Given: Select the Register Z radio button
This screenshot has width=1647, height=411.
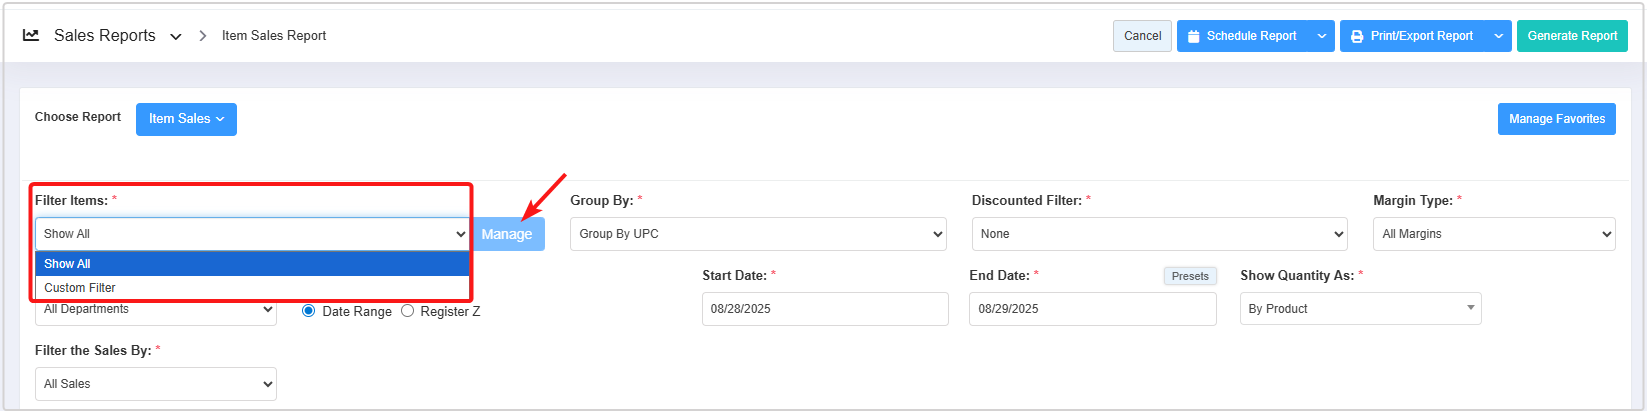Looking at the screenshot, I should pyautogui.click(x=407, y=311).
